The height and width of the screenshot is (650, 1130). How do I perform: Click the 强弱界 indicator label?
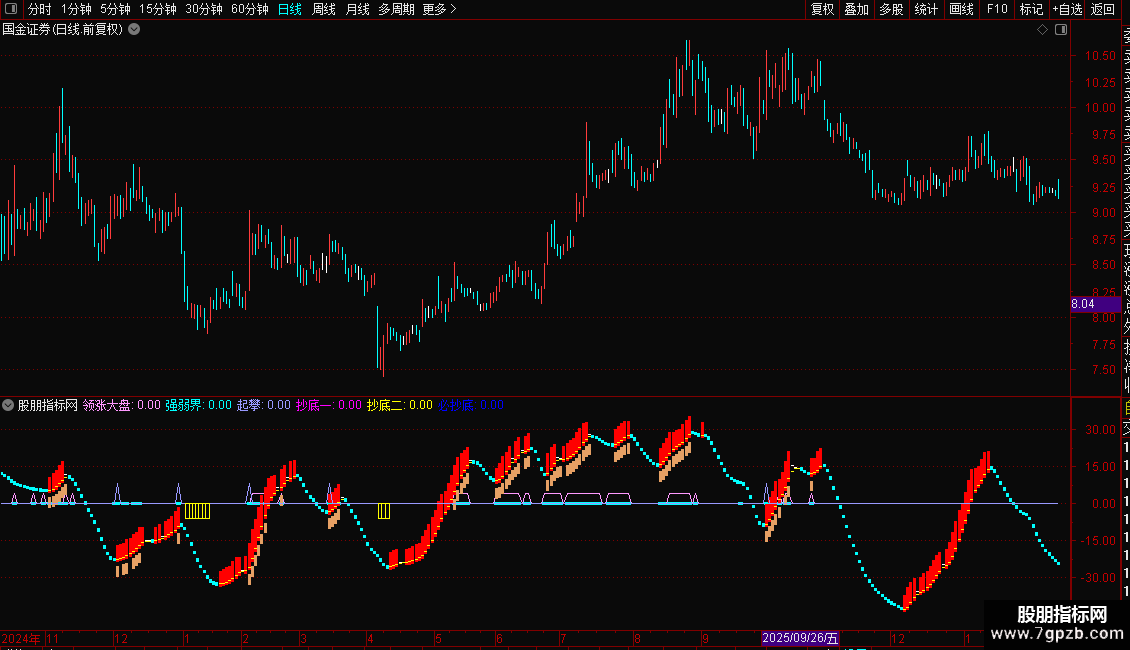tap(198, 405)
